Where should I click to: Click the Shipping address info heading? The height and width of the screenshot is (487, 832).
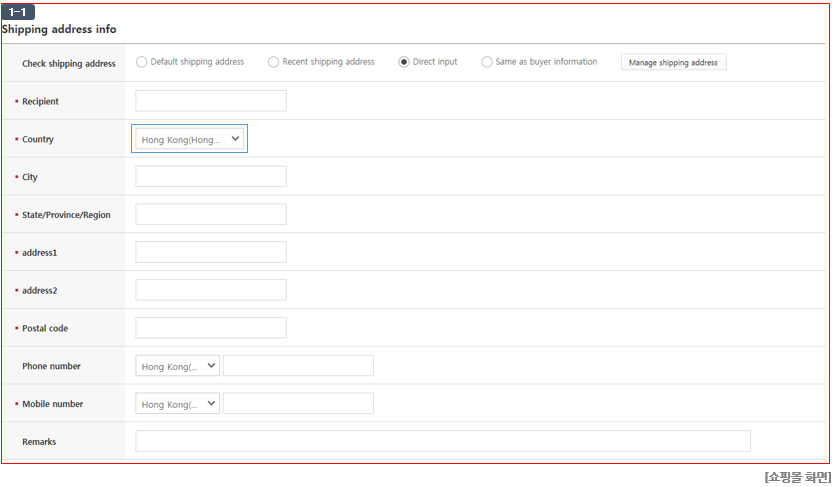59,29
